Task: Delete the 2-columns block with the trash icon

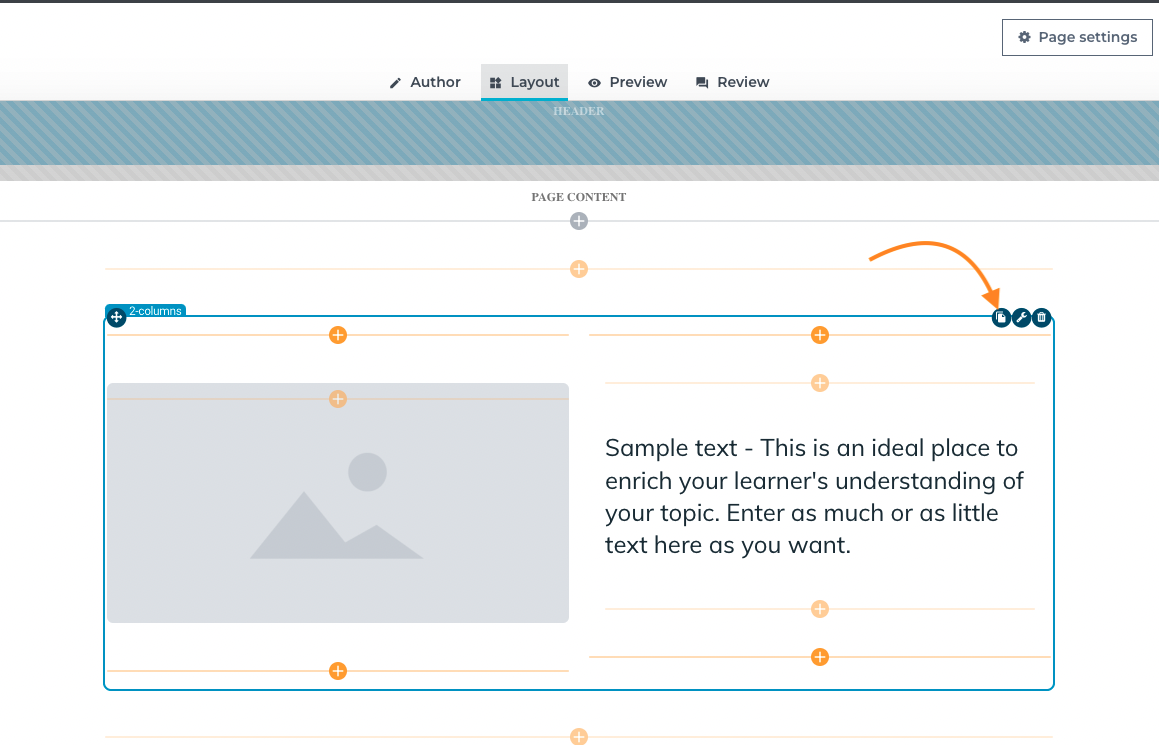Action: point(1041,318)
